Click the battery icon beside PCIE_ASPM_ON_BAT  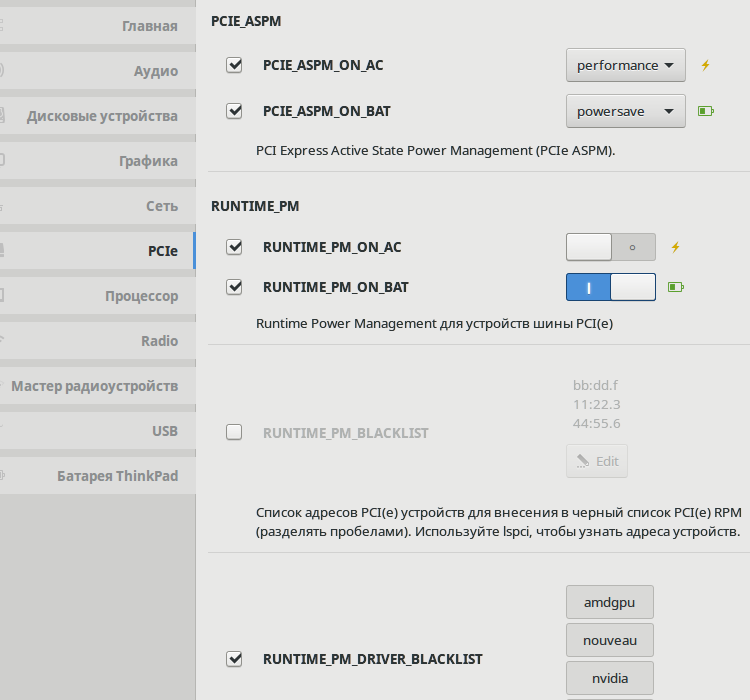tap(706, 111)
